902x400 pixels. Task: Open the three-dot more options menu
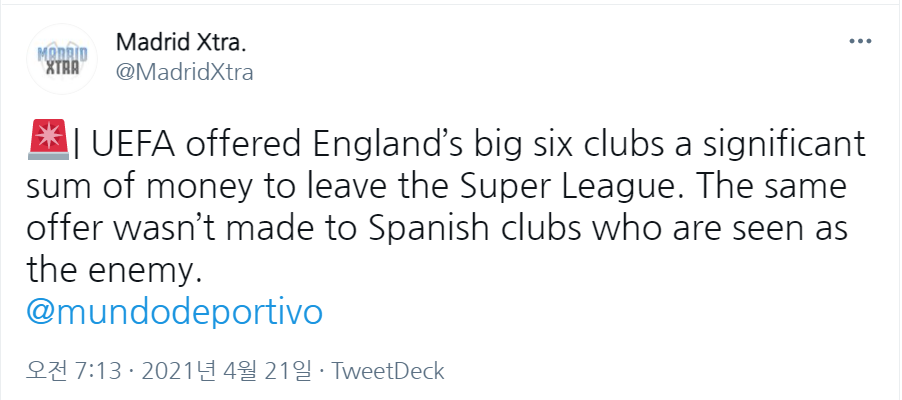click(860, 42)
